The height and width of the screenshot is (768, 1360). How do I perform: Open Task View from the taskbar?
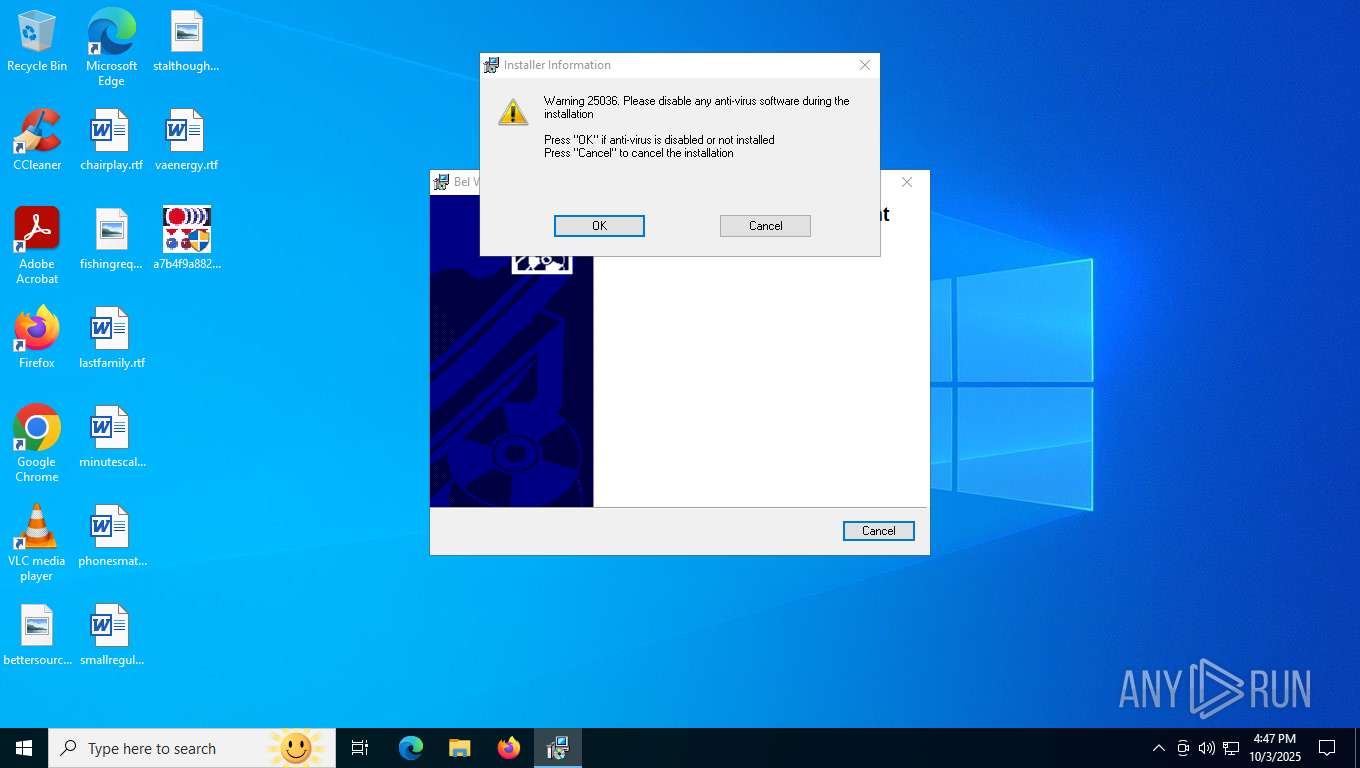point(360,748)
